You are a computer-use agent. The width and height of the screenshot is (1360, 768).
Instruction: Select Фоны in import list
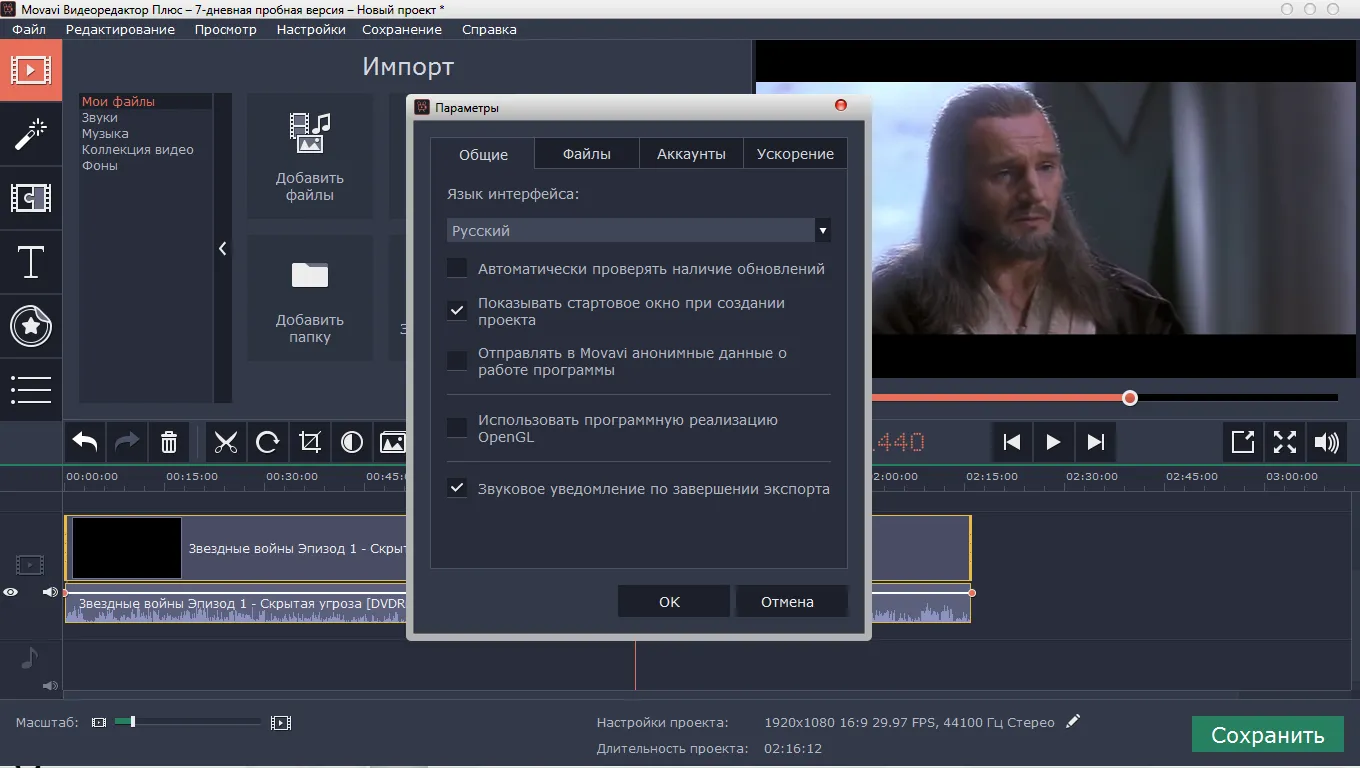point(100,165)
